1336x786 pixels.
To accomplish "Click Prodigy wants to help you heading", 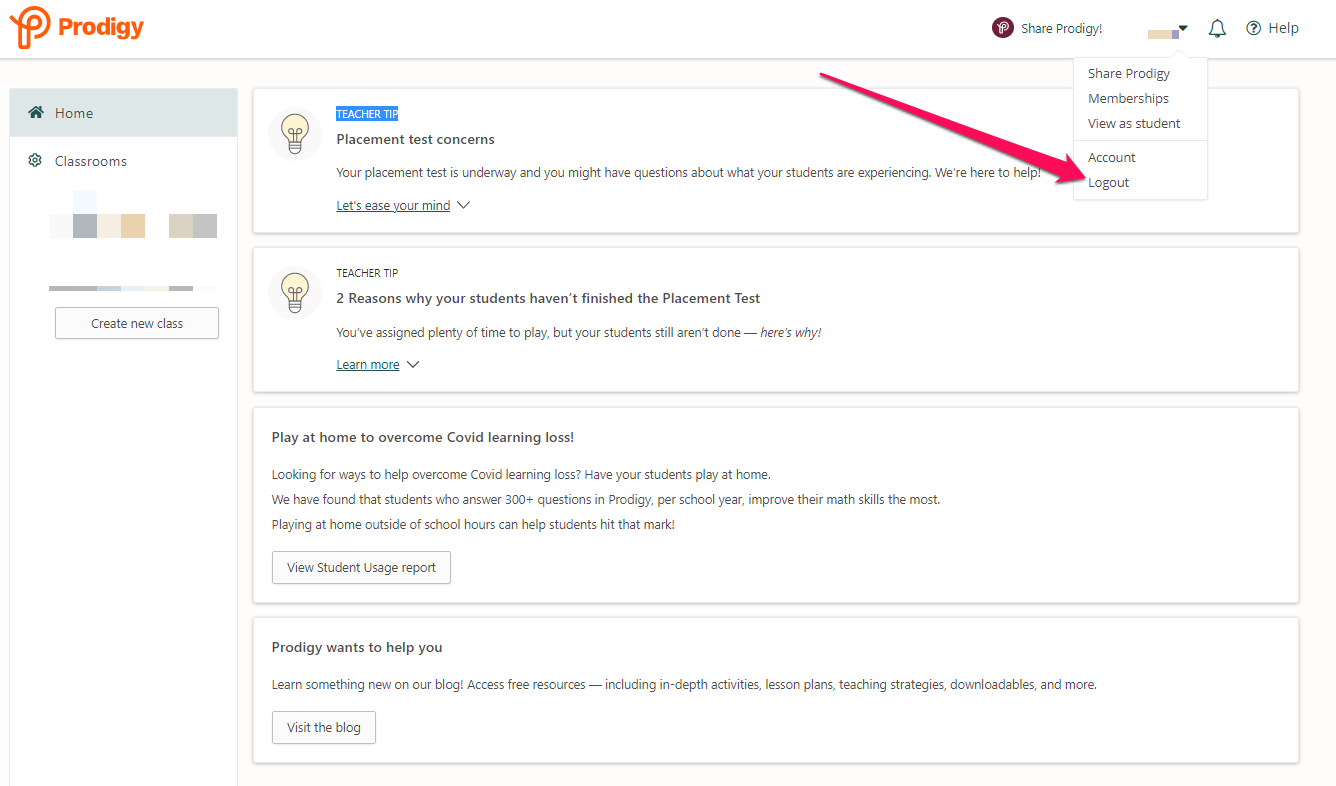I will tap(357, 647).
